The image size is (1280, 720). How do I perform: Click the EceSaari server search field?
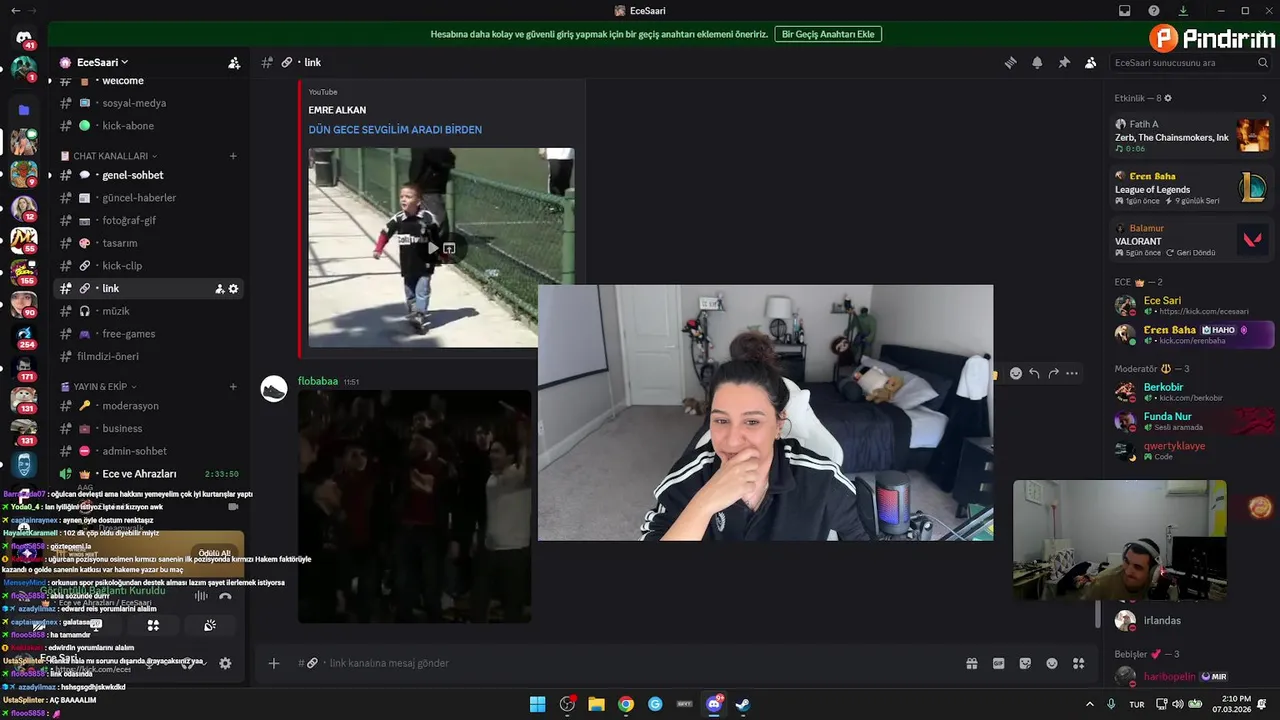click(x=1191, y=62)
